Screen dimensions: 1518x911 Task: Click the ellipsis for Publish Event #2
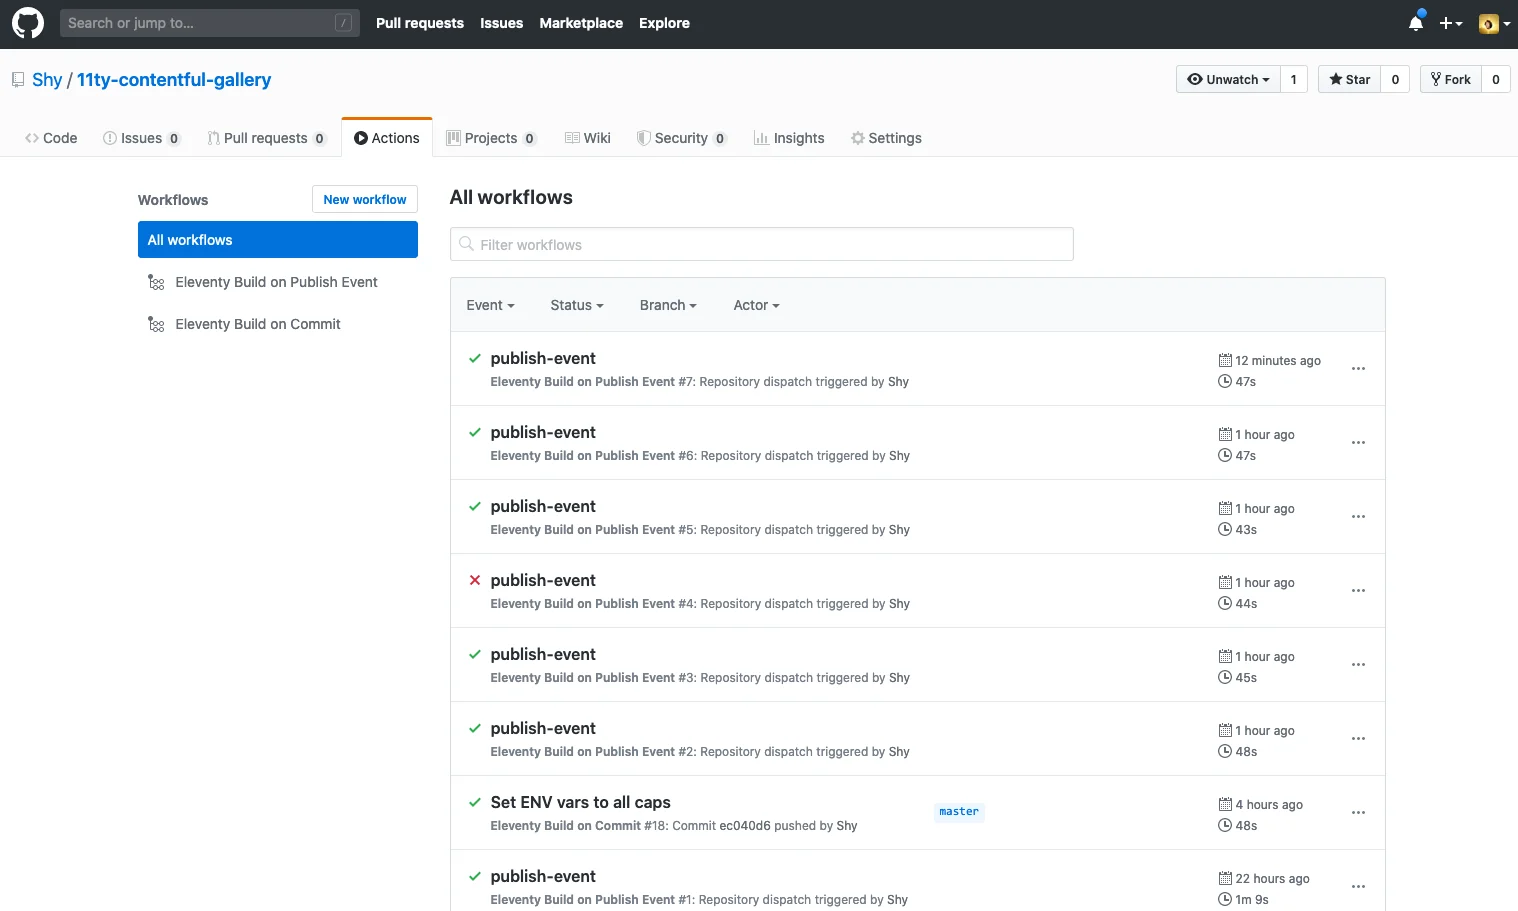click(x=1358, y=739)
